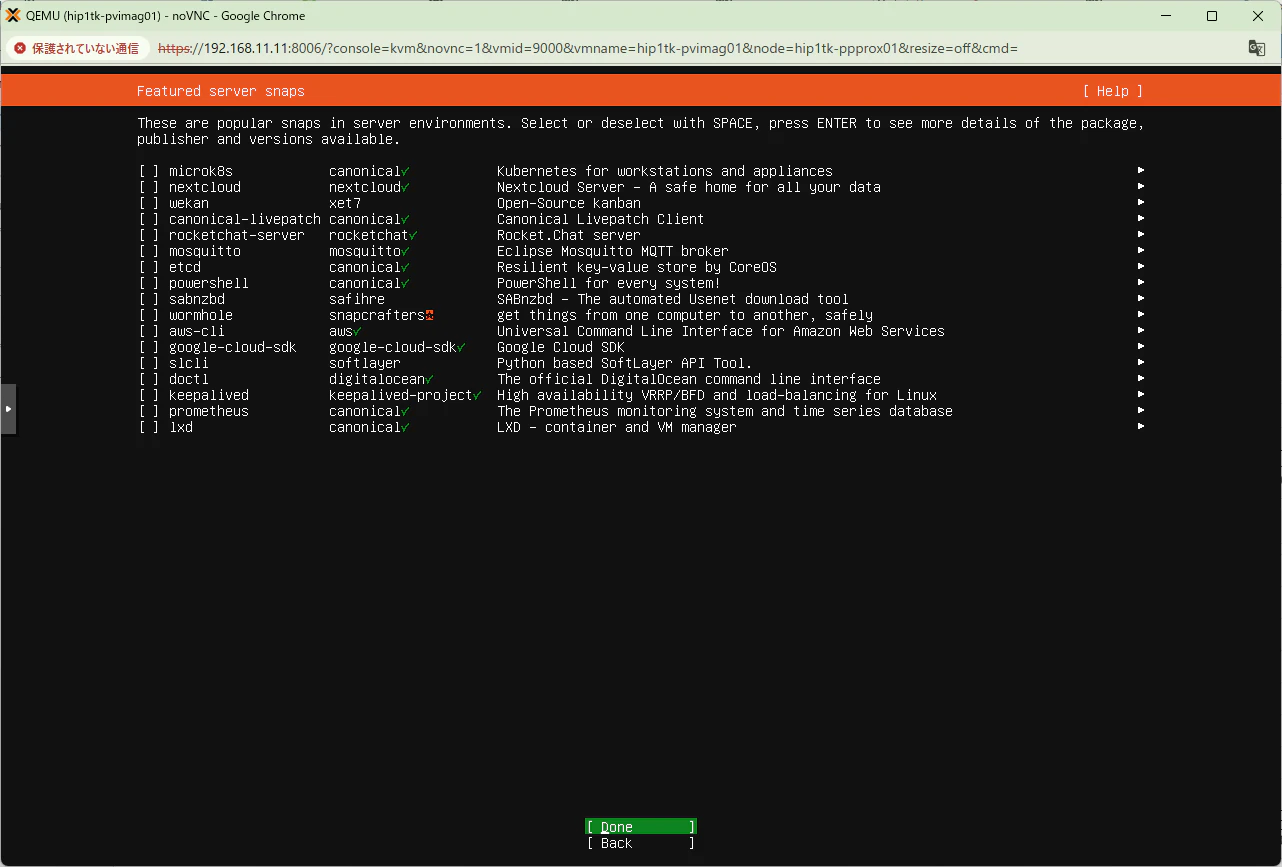Click the 'softlayer' publisher name

tap(365, 363)
